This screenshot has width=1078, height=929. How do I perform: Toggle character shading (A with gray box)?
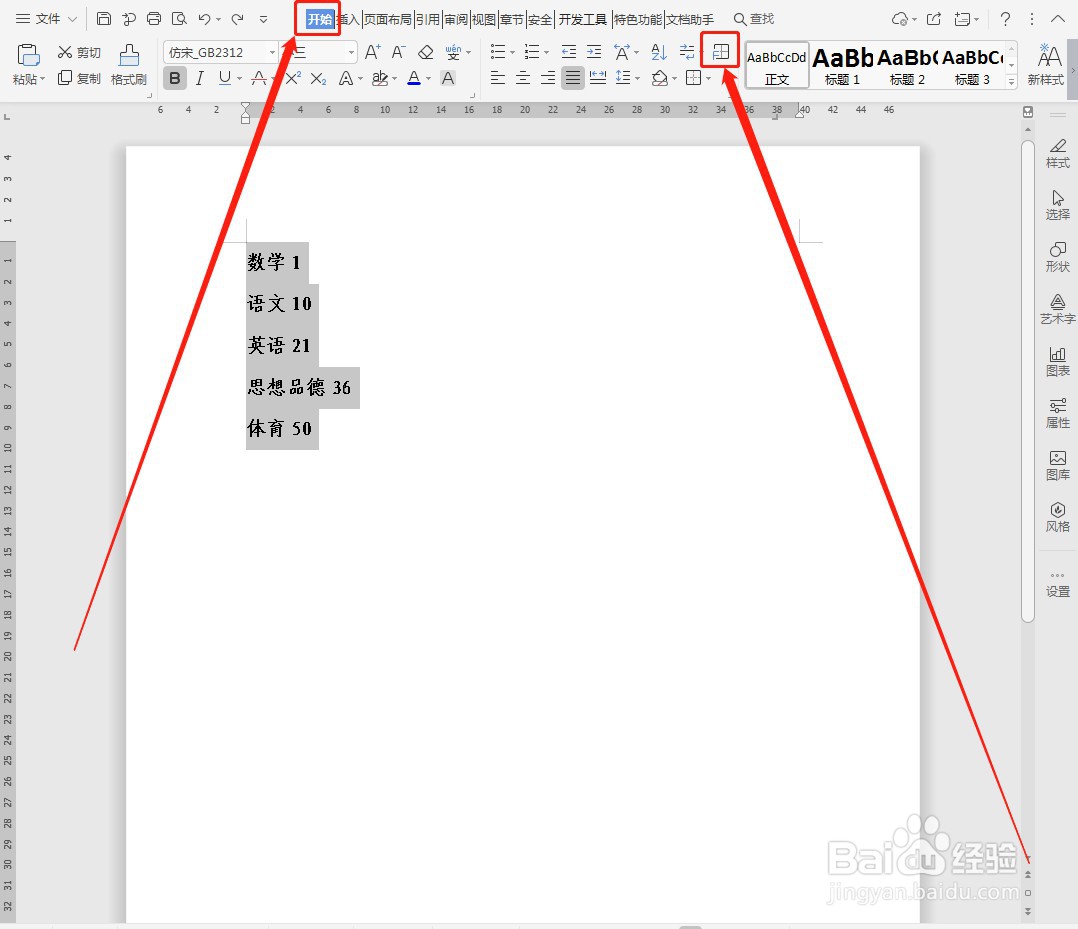click(x=448, y=78)
